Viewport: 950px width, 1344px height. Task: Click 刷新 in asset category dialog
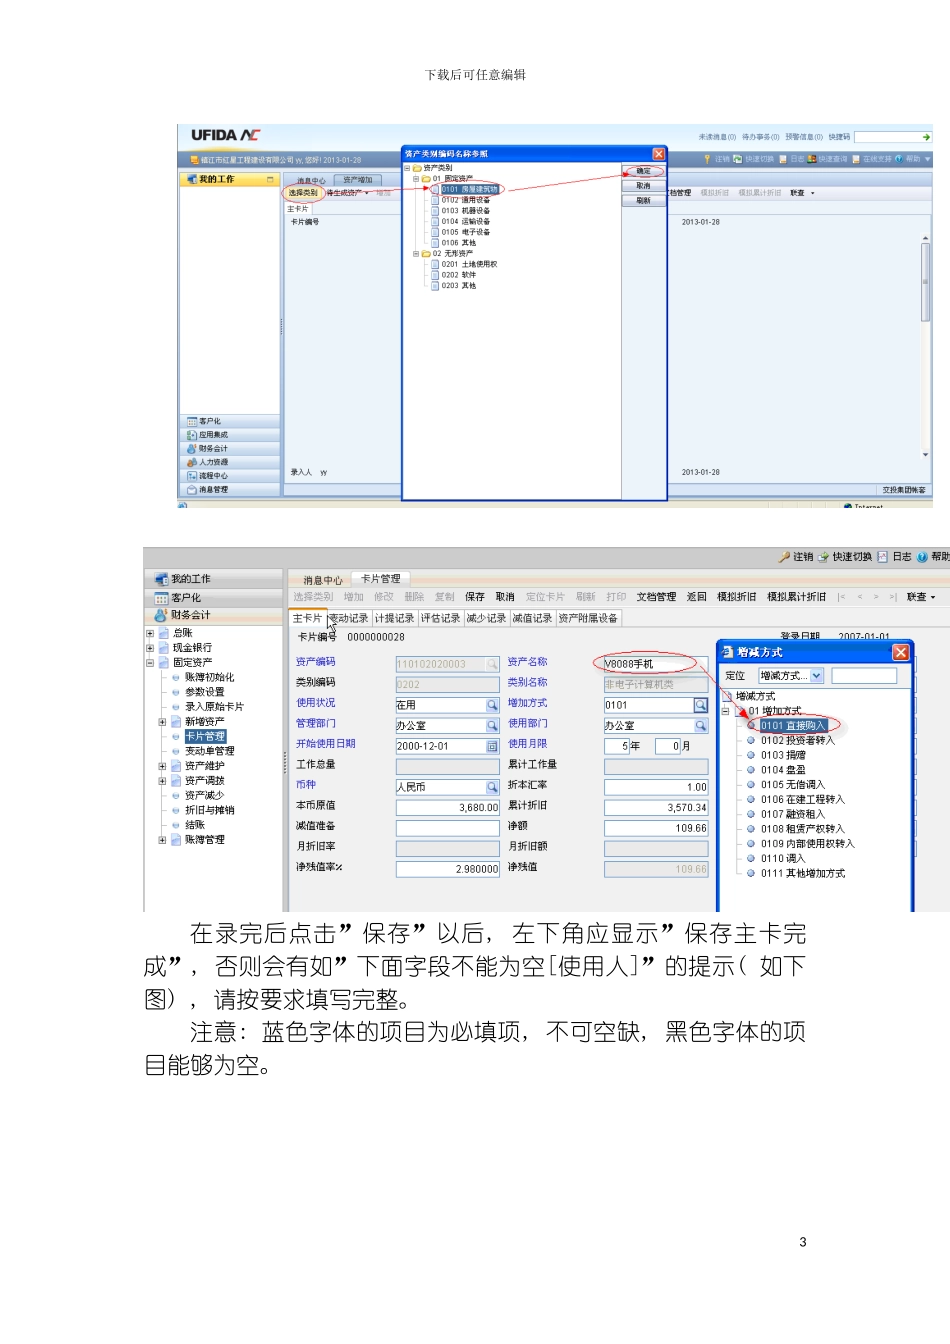(643, 200)
